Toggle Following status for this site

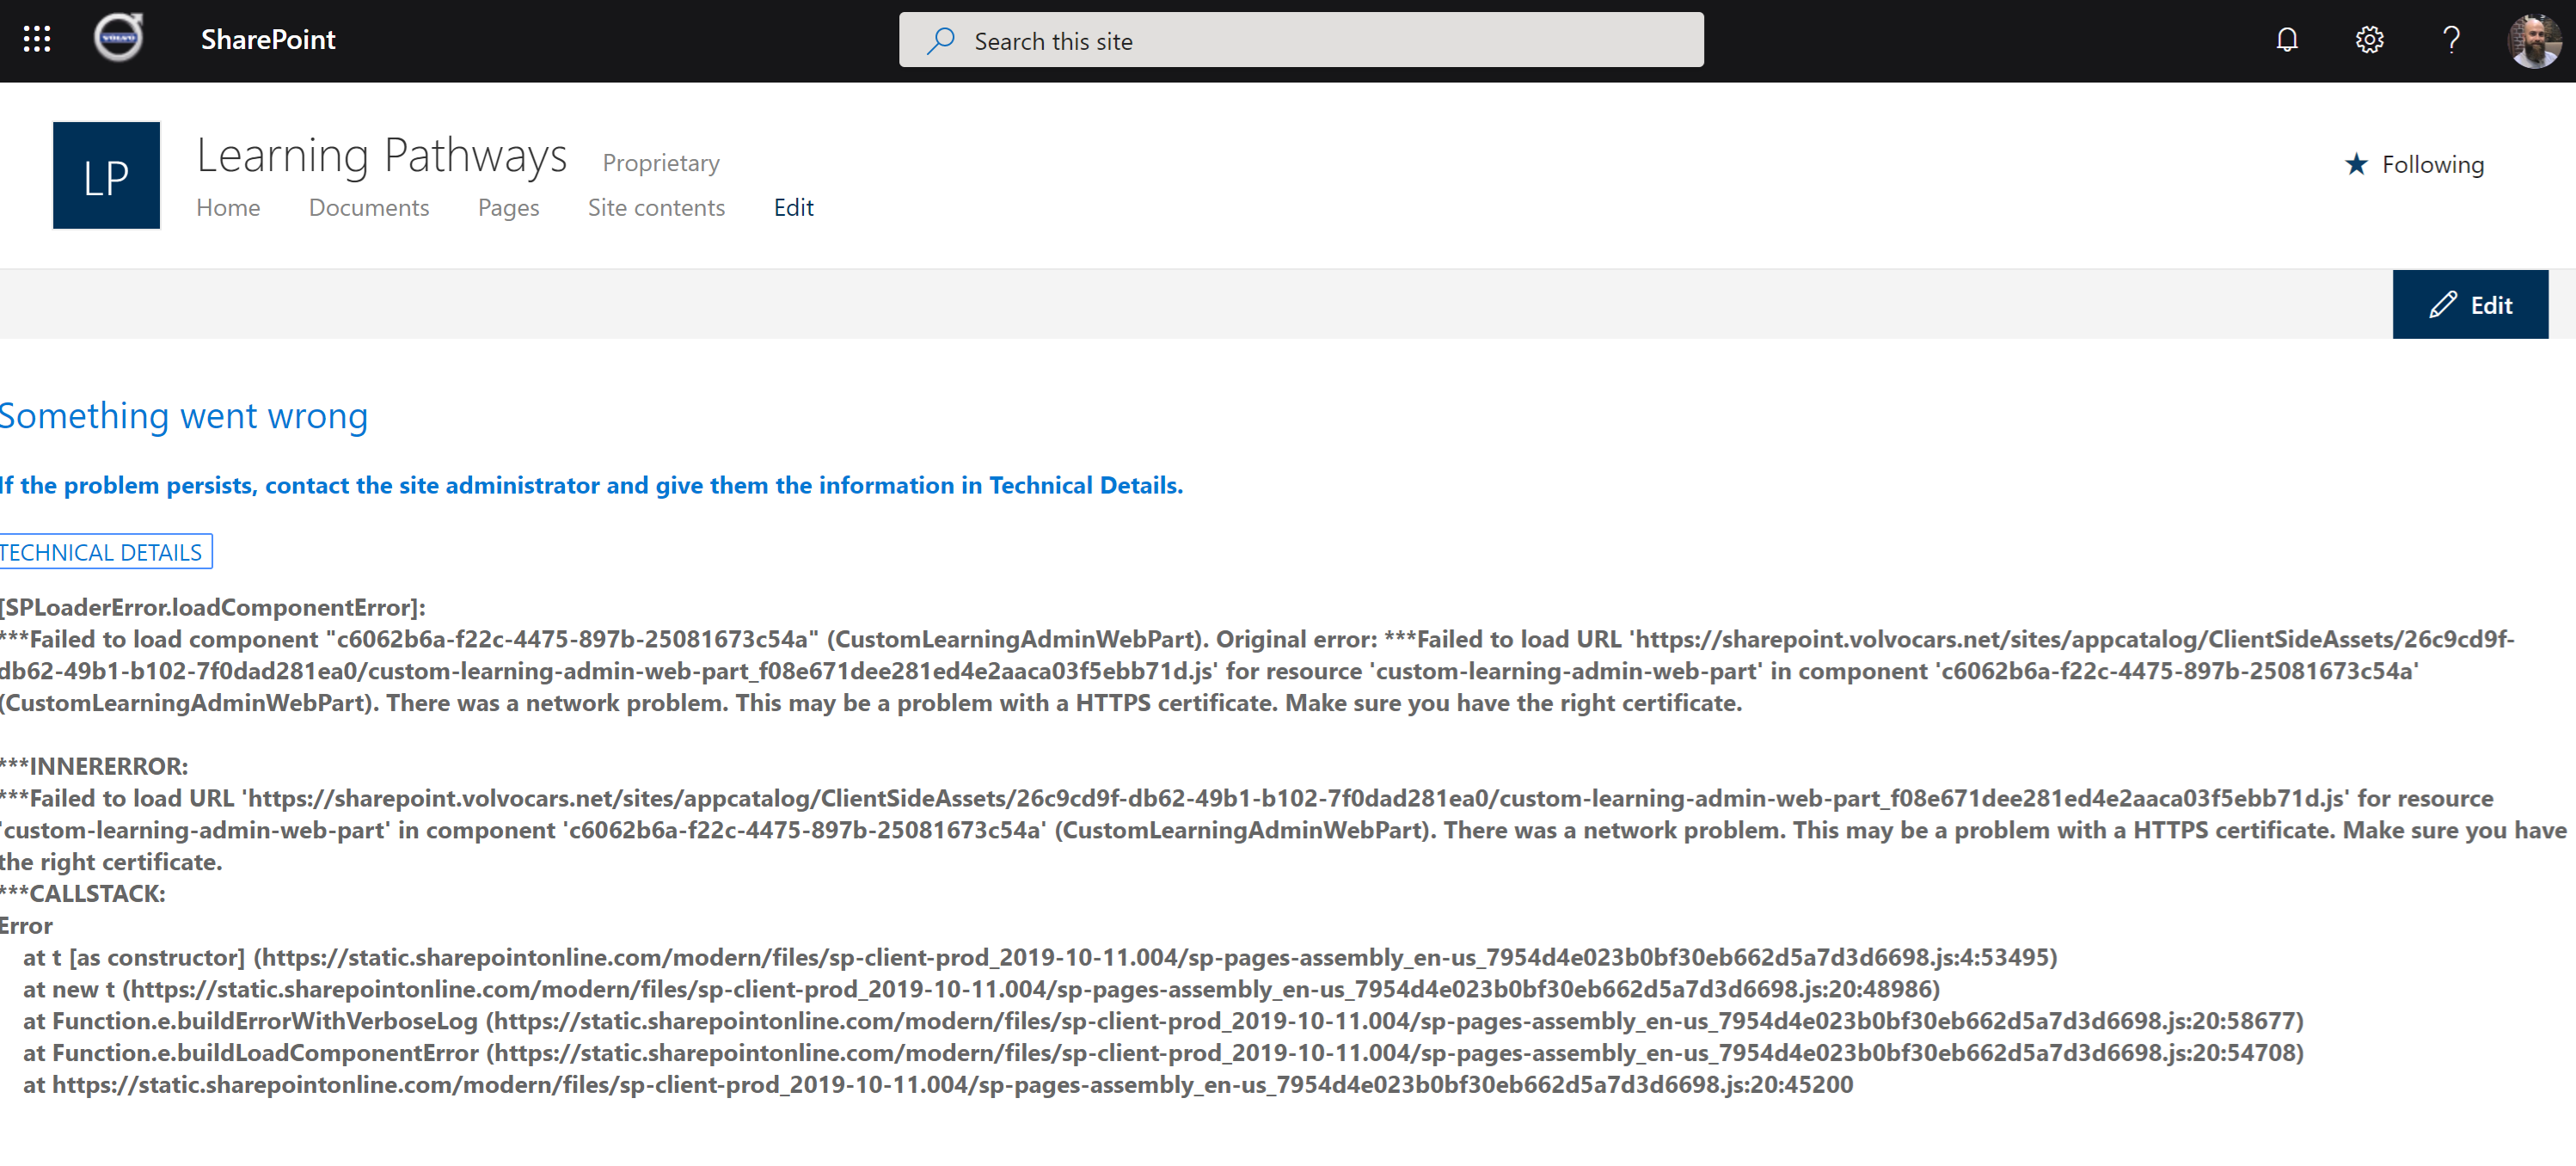pyautogui.click(x=2414, y=164)
